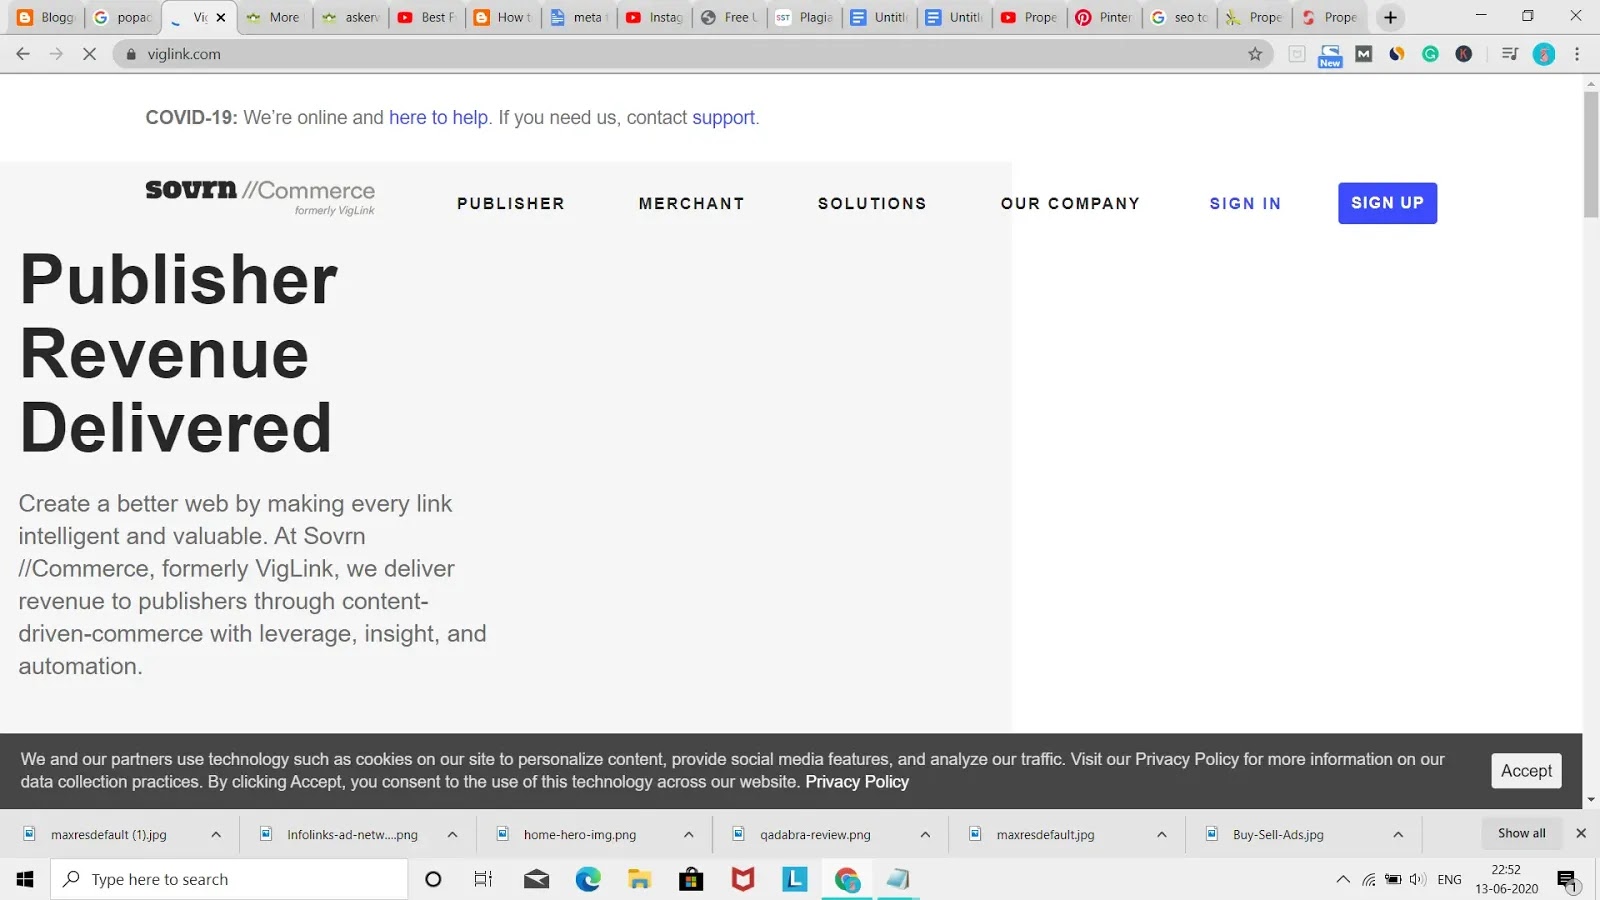Open the qadabra-review.png downloaded file

815,834
